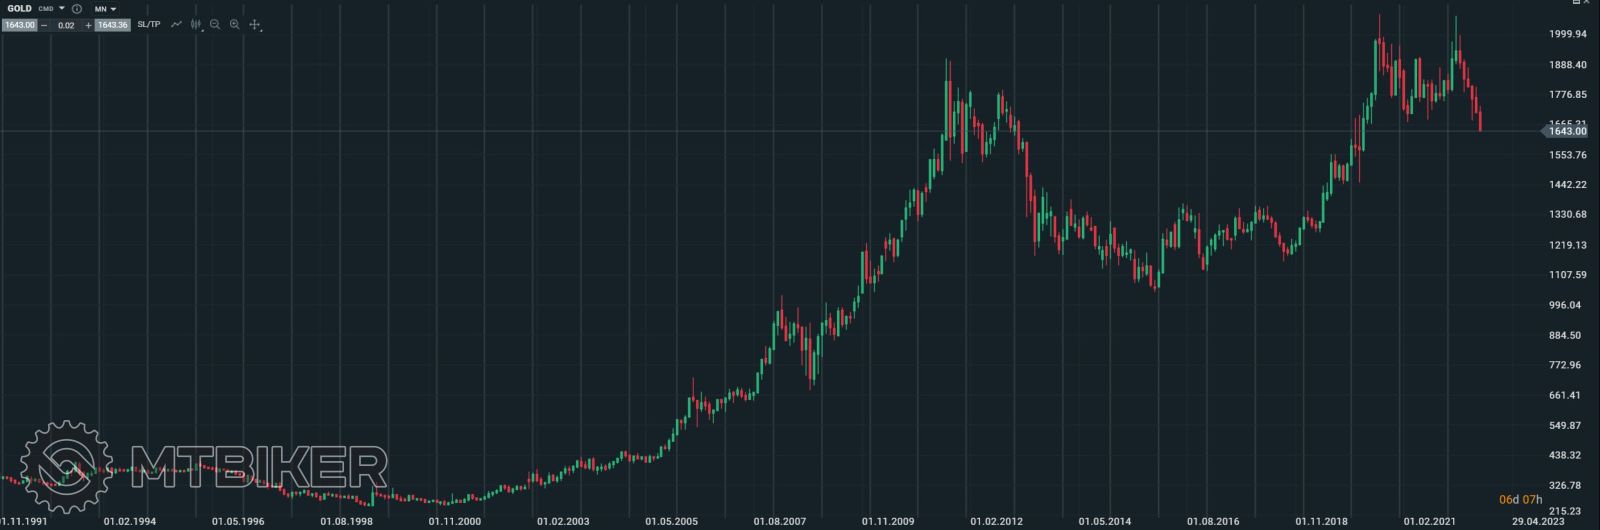Image resolution: width=1600 pixels, height=530 pixels.
Task: Select the crosshair move tool
Action: 255,24
